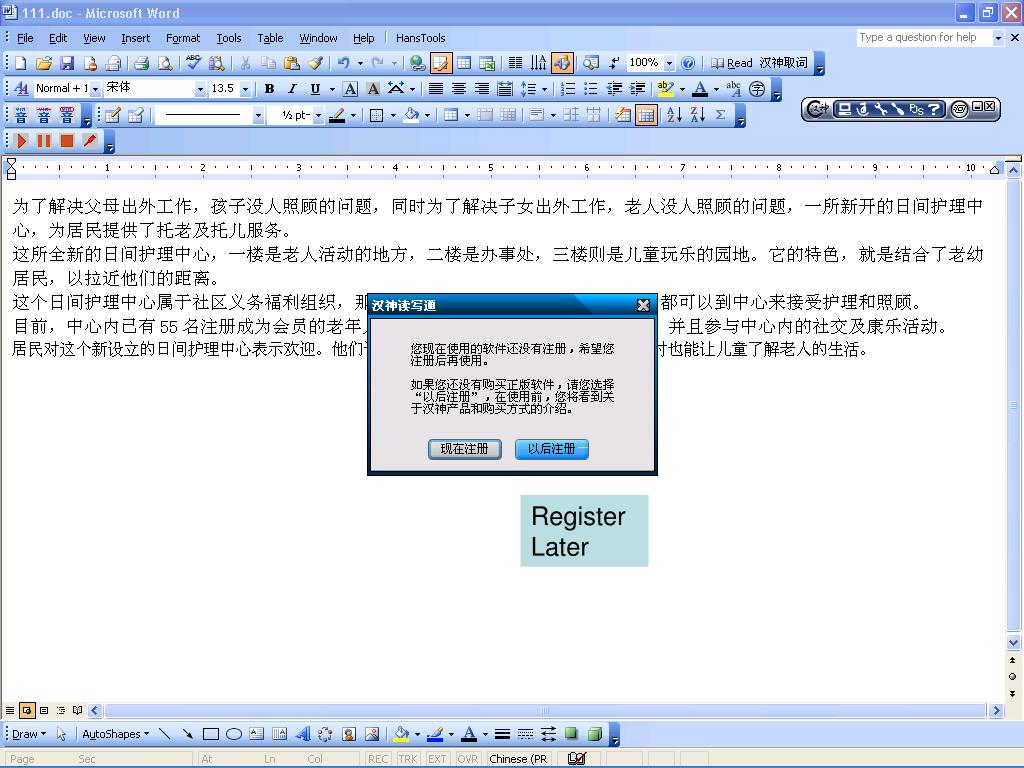
Task: Select the Rectangle drawing tool
Action: point(210,734)
